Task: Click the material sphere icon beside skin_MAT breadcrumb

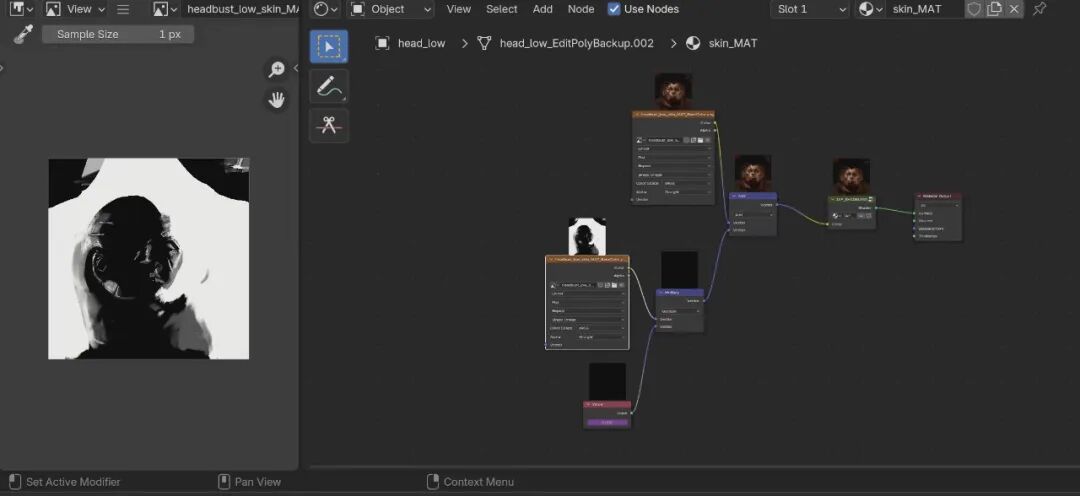Action: 694,43
